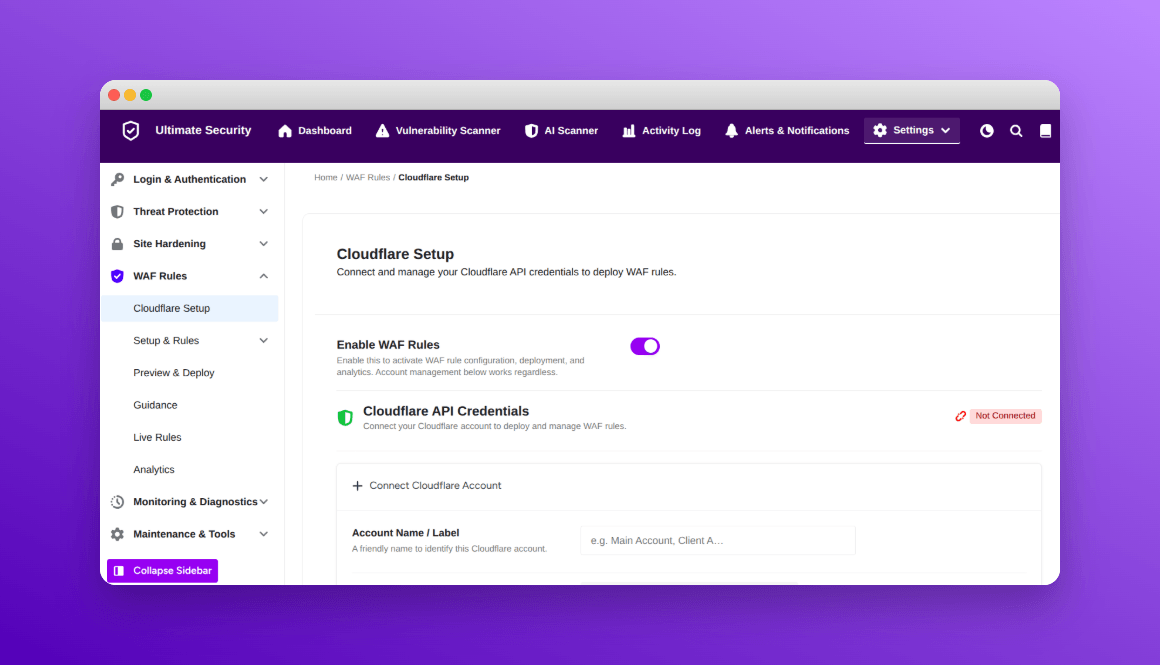1160x665 pixels.
Task: Open the Settings dropdown arrow
Action: [x=945, y=130]
